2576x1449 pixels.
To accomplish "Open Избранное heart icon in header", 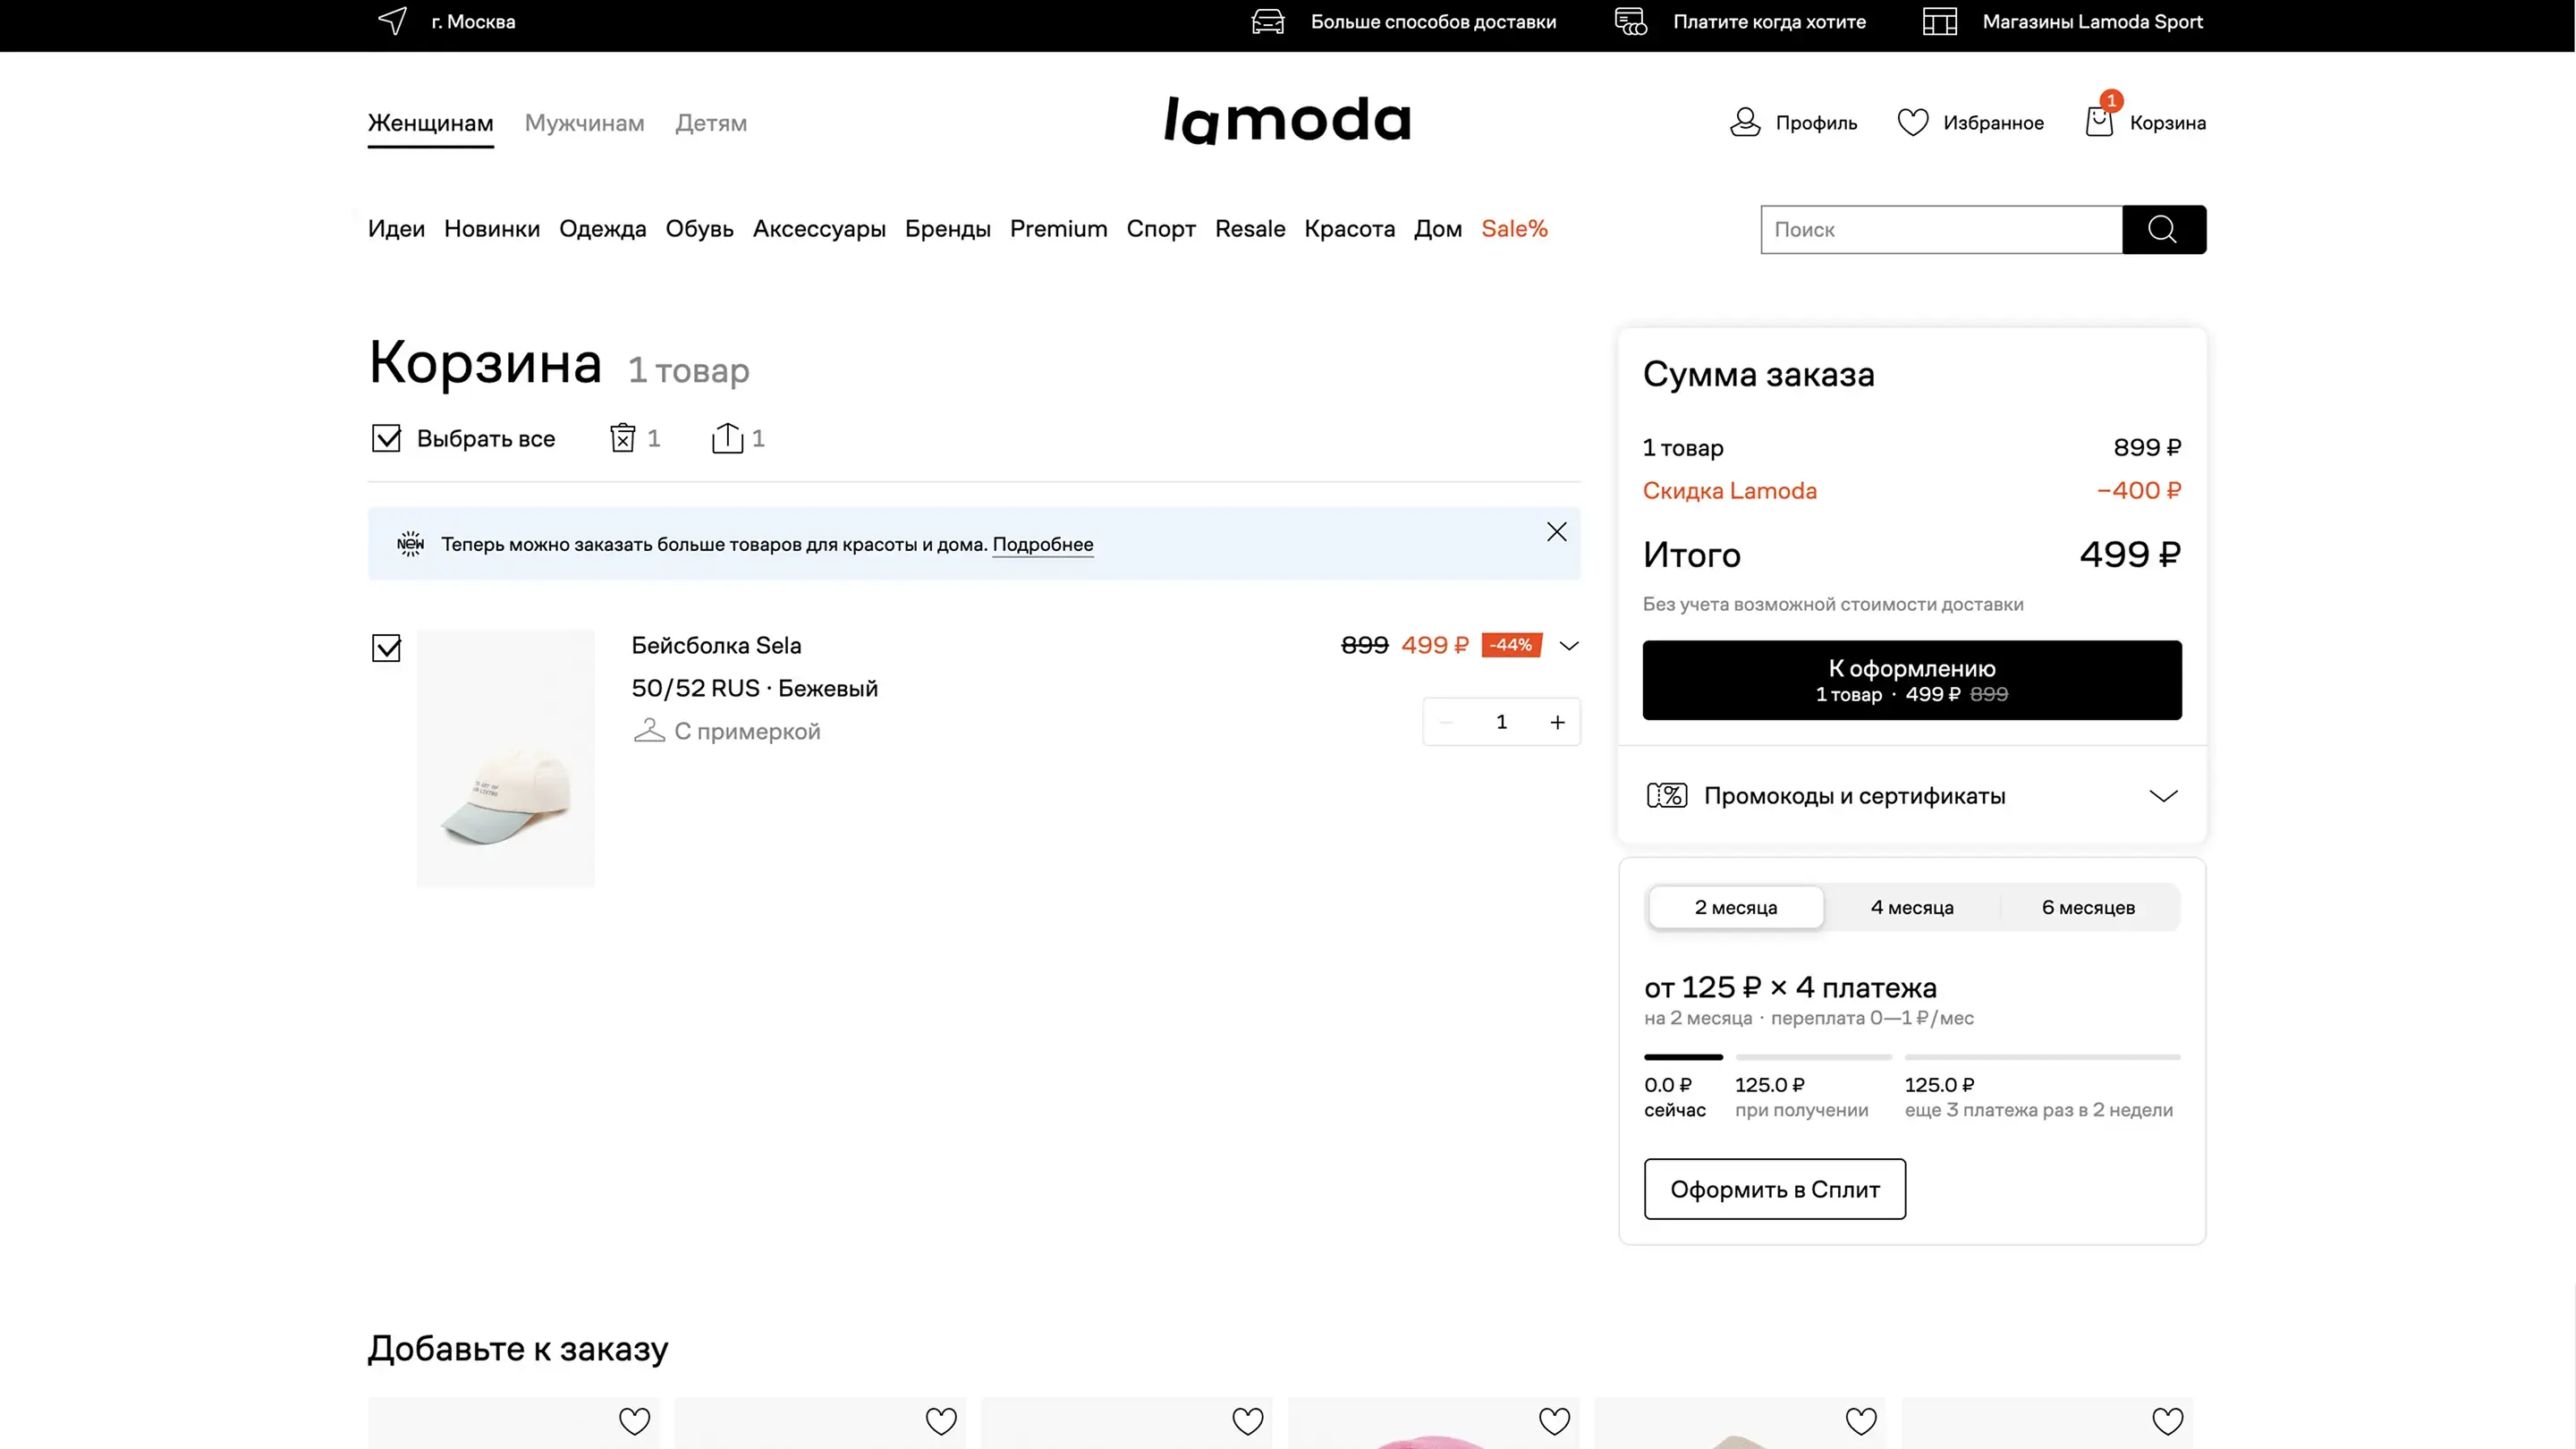I will [1912, 122].
